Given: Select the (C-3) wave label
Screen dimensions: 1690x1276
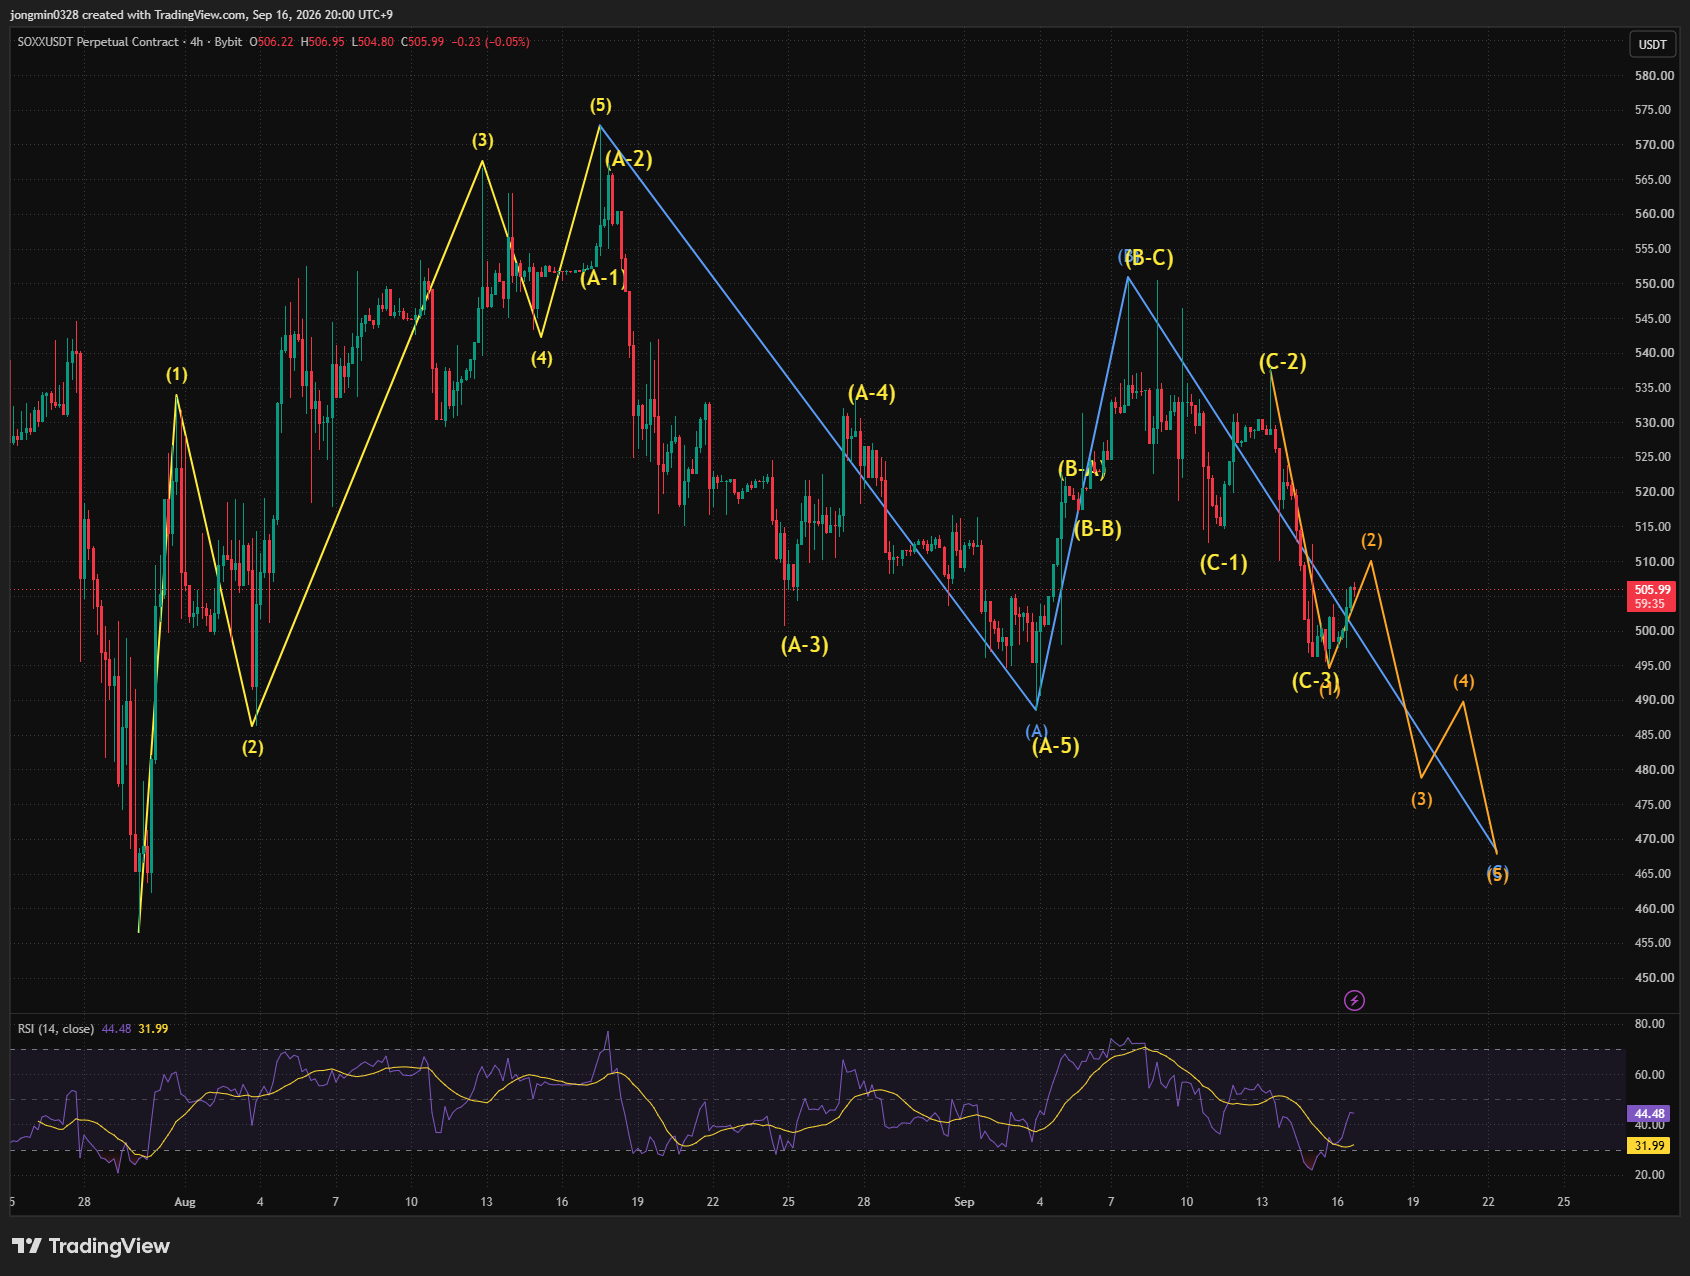Looking at the screenshot, I should 1316,681.
